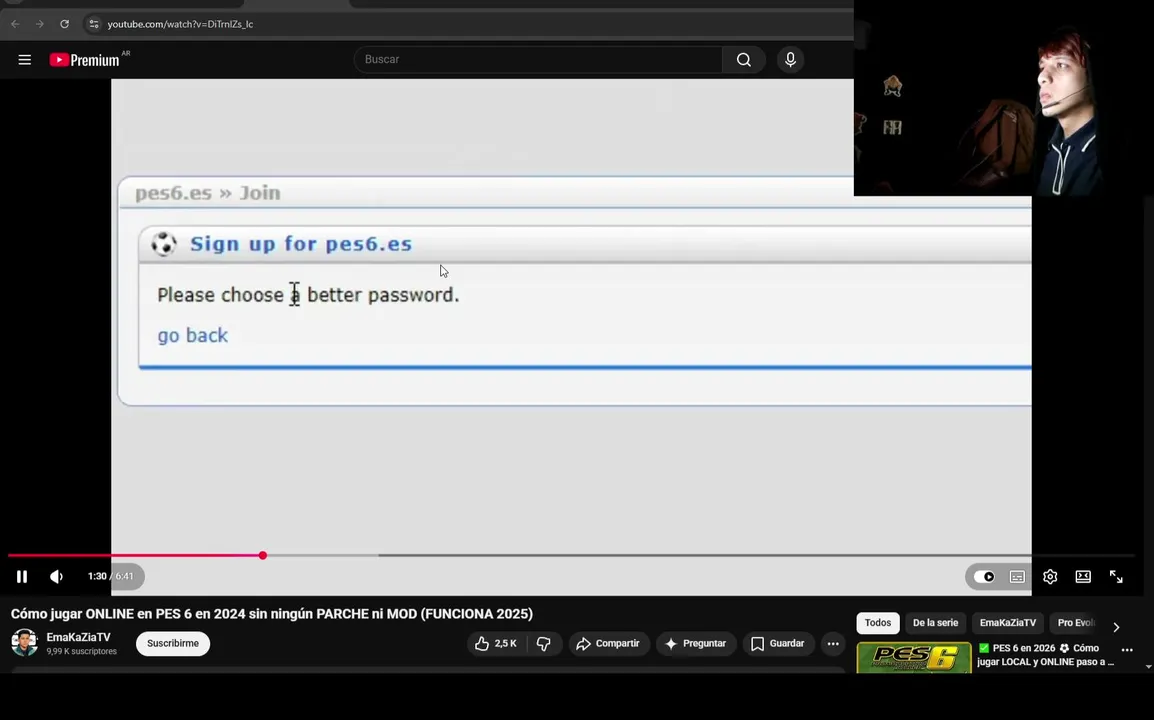Toggle autoplay switch
This screenshot has height=720, width=1154.
pos(984,576)
